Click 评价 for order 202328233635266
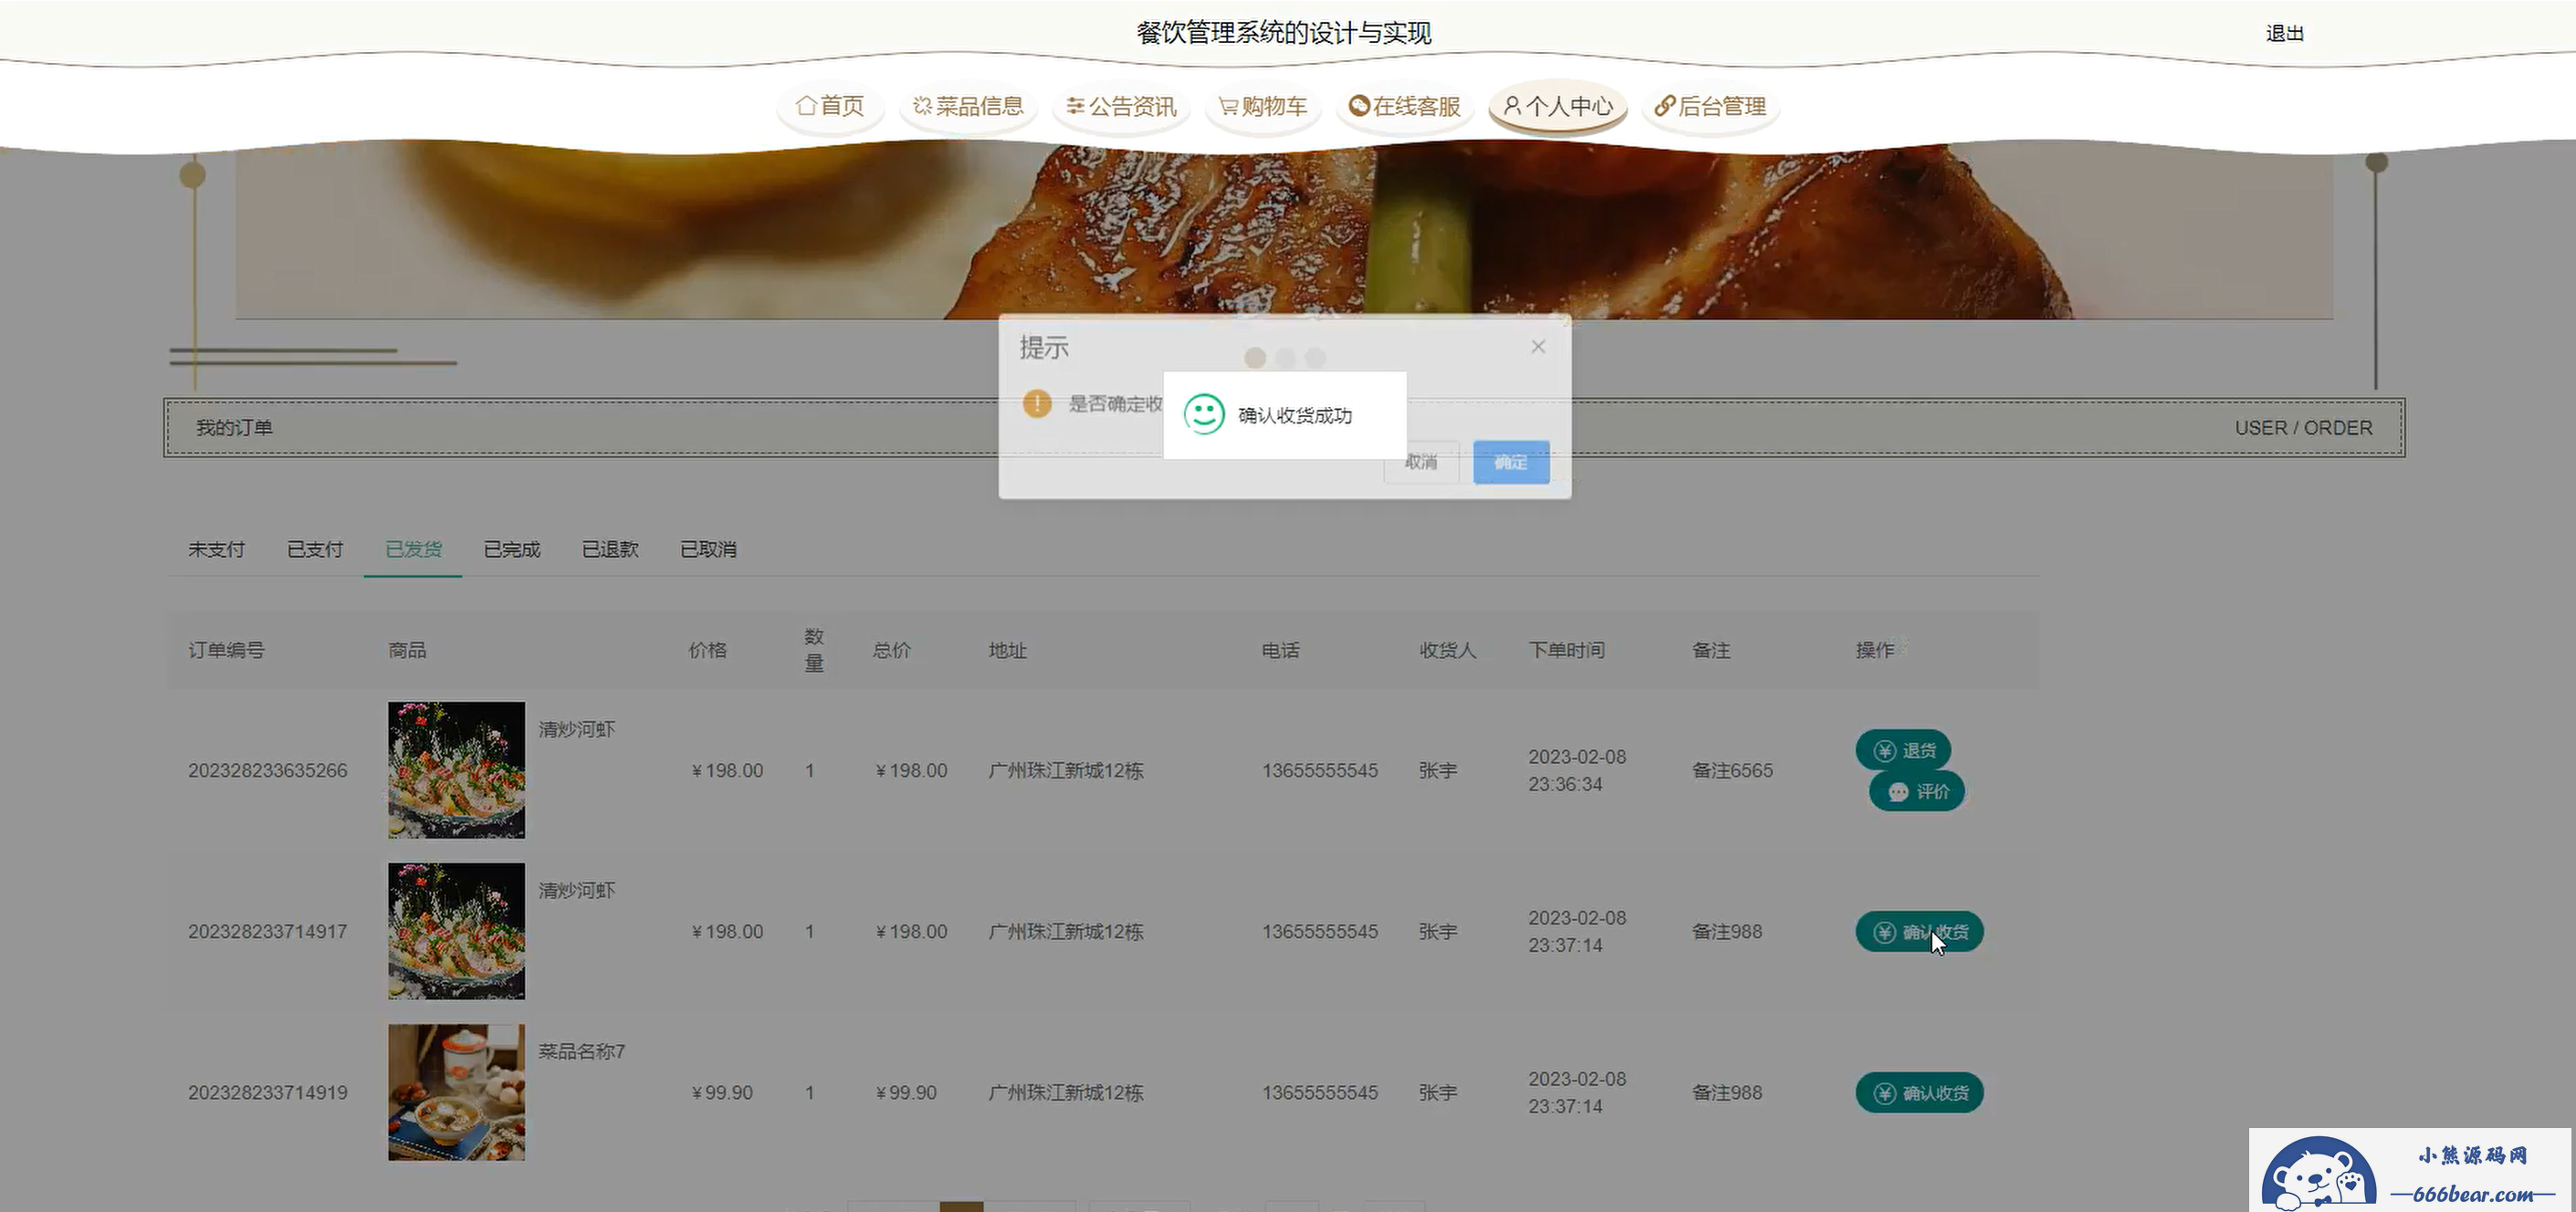This screenshot has height=1212, width=2576. (x=1917, y=791)
